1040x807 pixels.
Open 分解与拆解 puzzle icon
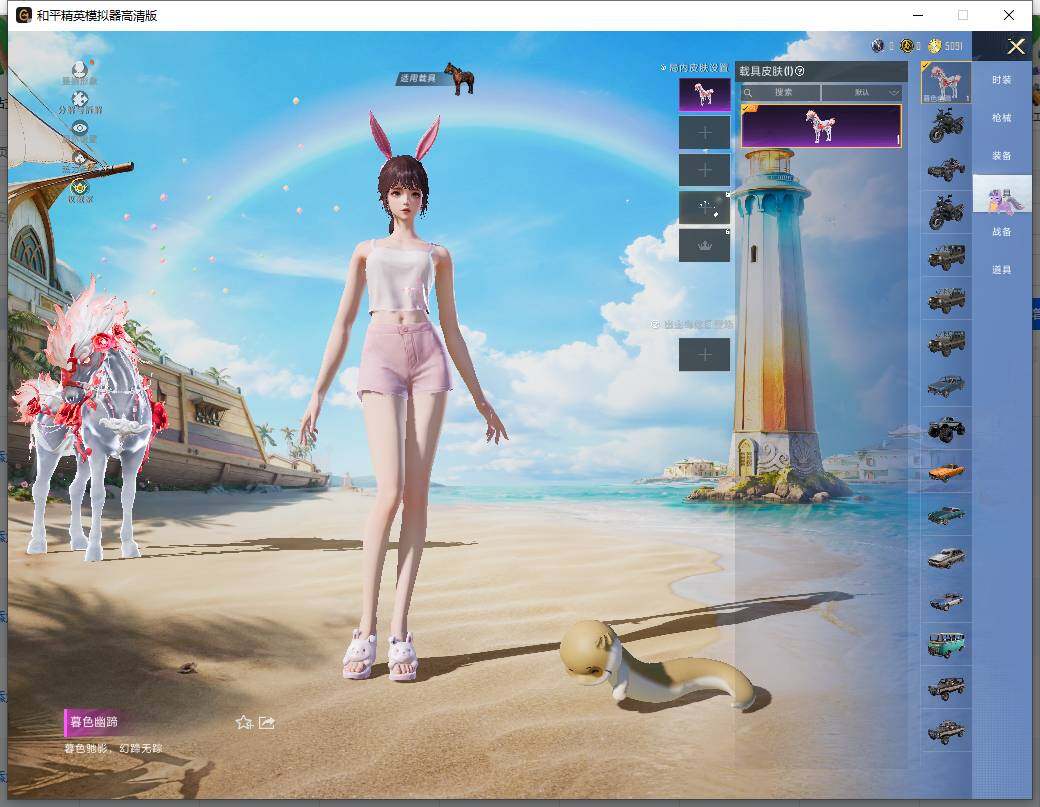80,99
